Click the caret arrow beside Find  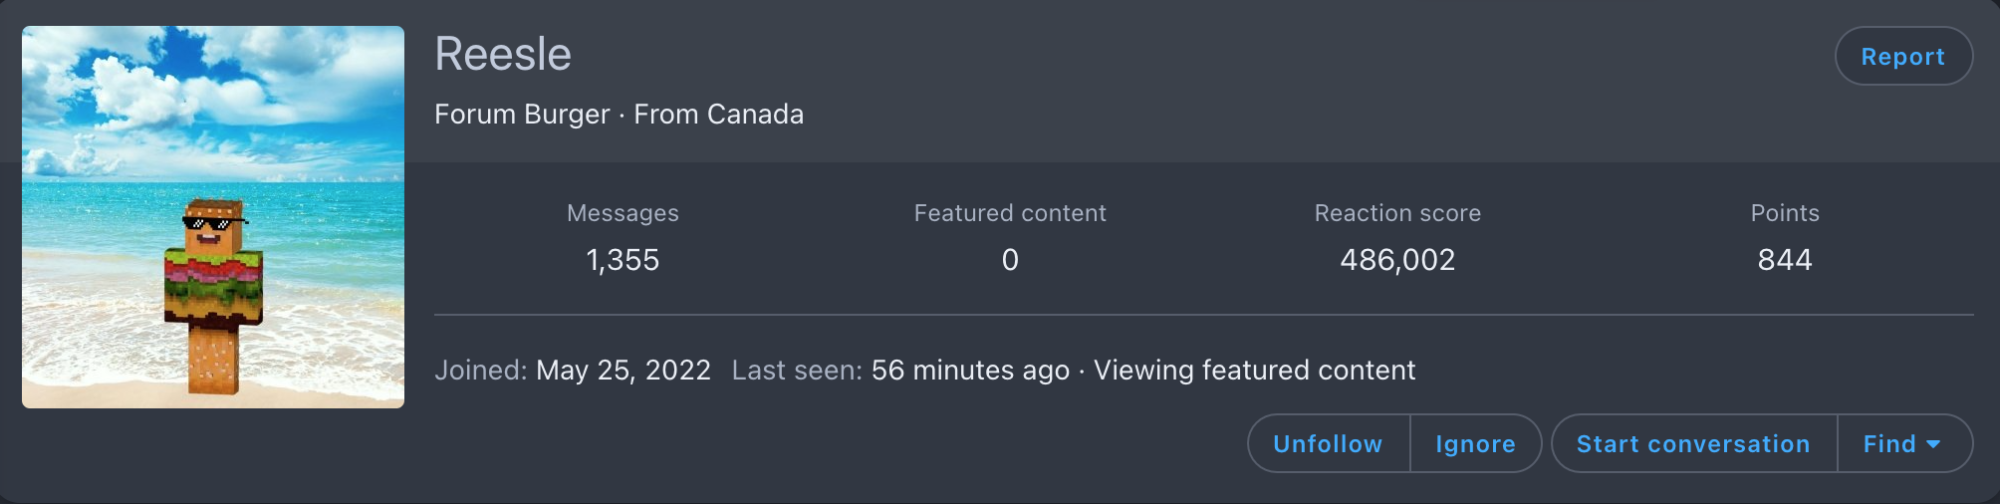(1933, 444)
